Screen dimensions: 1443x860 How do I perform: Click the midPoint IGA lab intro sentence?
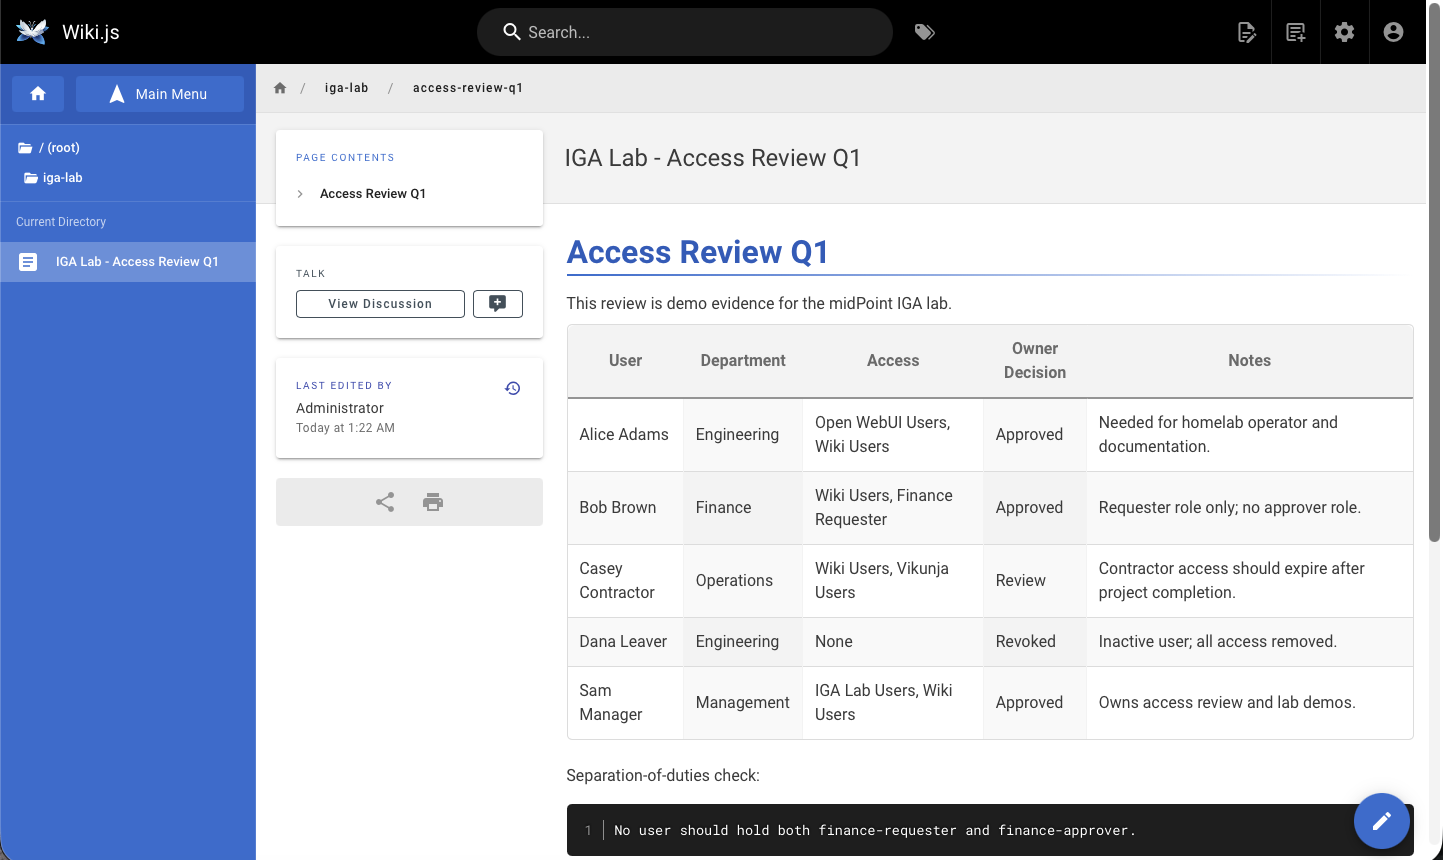point(759,303)
